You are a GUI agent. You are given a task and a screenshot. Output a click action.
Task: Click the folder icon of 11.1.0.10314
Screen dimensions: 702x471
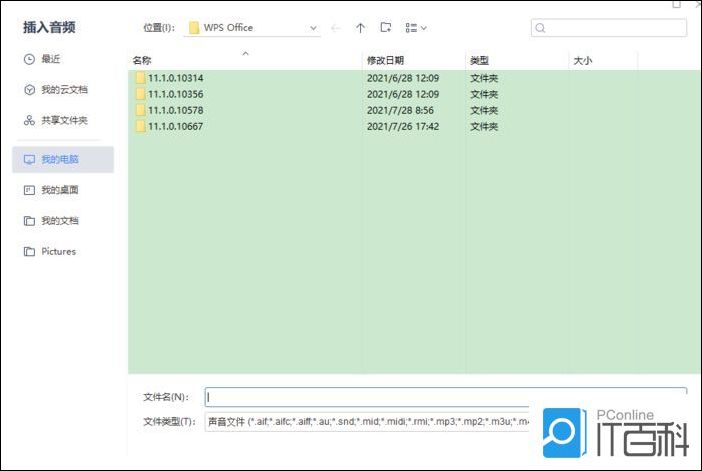point(141,78)
